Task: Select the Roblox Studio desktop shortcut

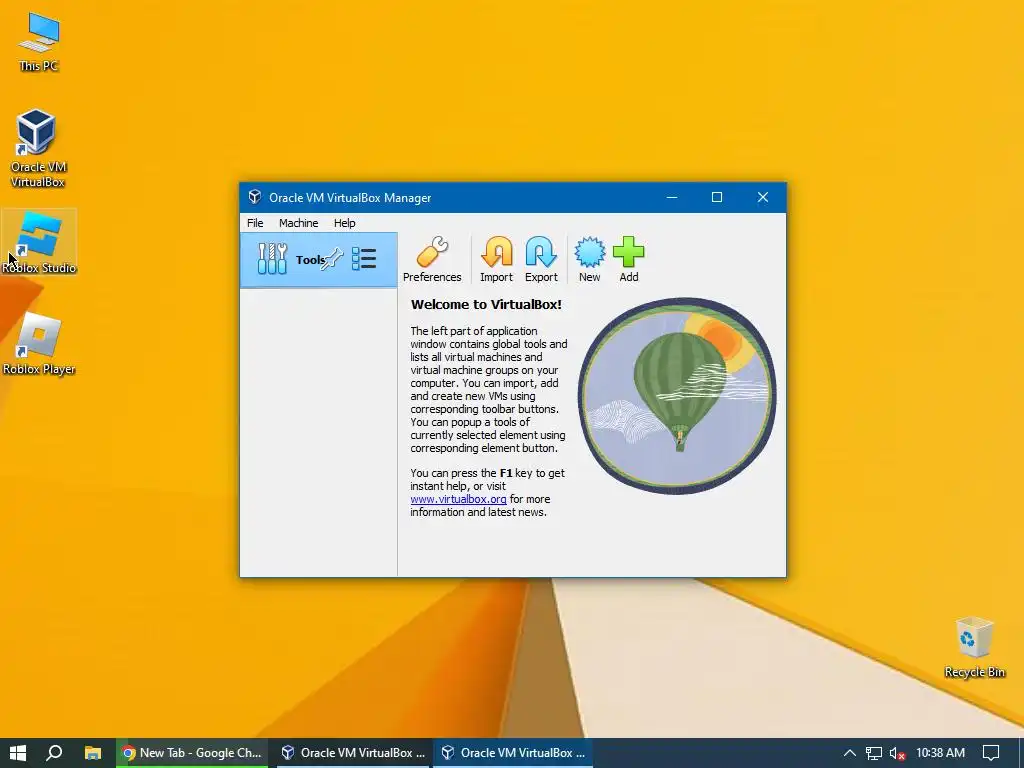Action: 39,242
